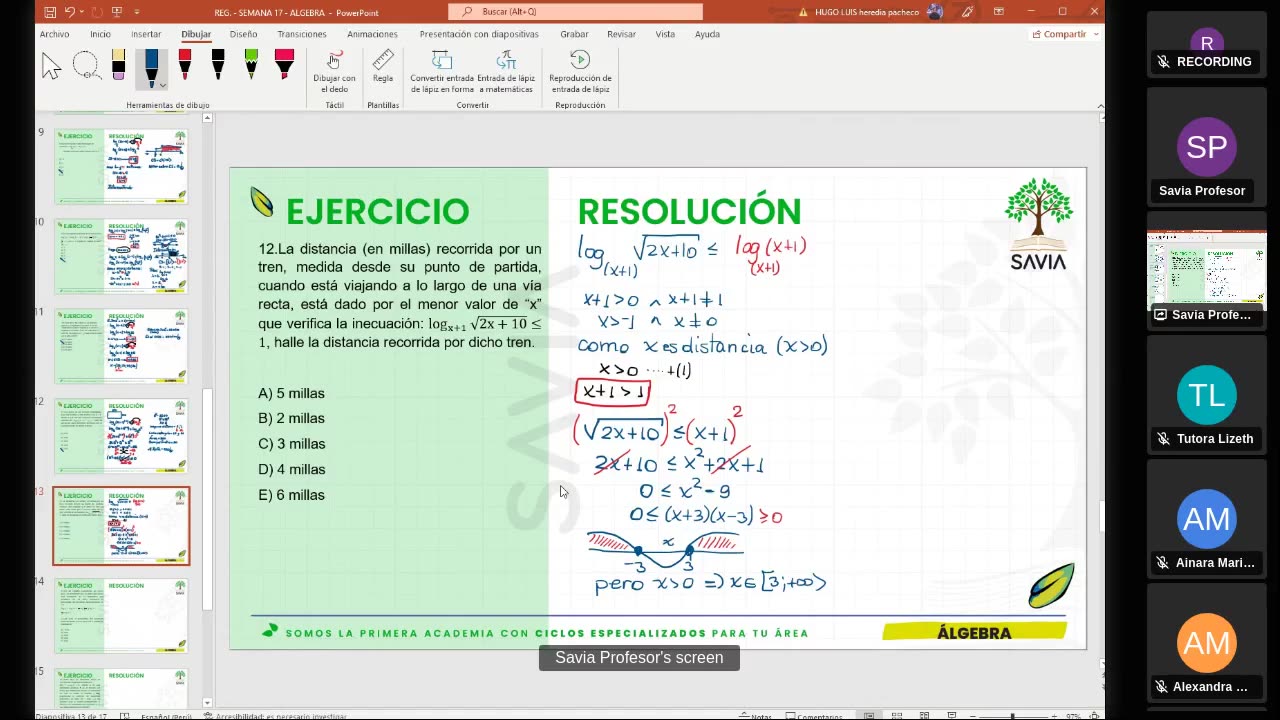1280x720 pixels.
Task: Click Reproducción de entrada de lápiz
Action: [x=580, y=72]
